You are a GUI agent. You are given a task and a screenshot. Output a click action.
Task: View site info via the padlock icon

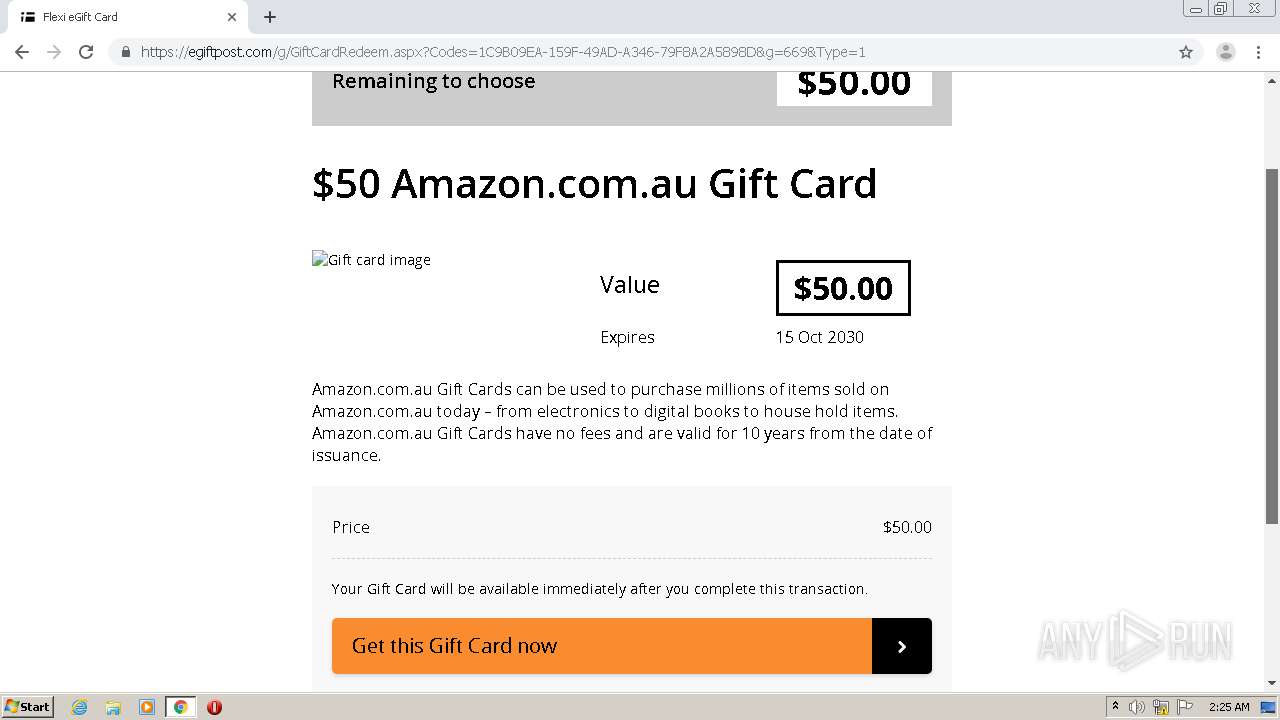(126, 52)
